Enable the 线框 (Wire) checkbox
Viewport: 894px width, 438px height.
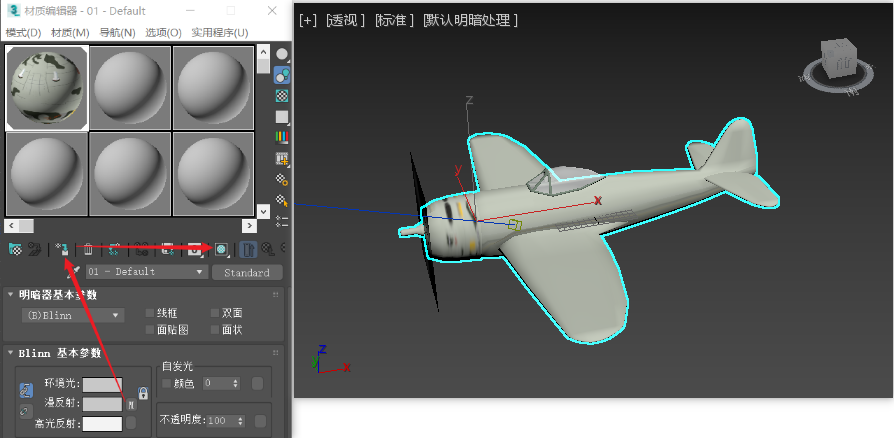click(151, 313)
